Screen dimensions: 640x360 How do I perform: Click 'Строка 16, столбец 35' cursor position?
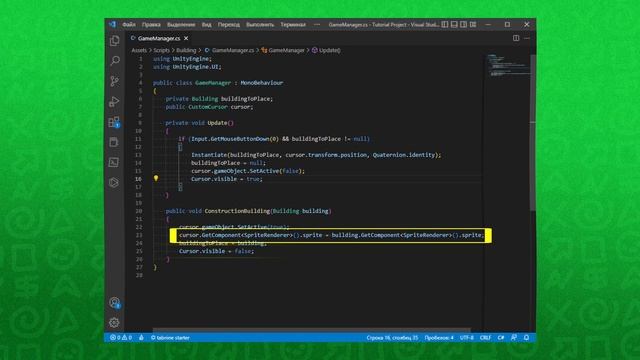[x=392, y=338]
